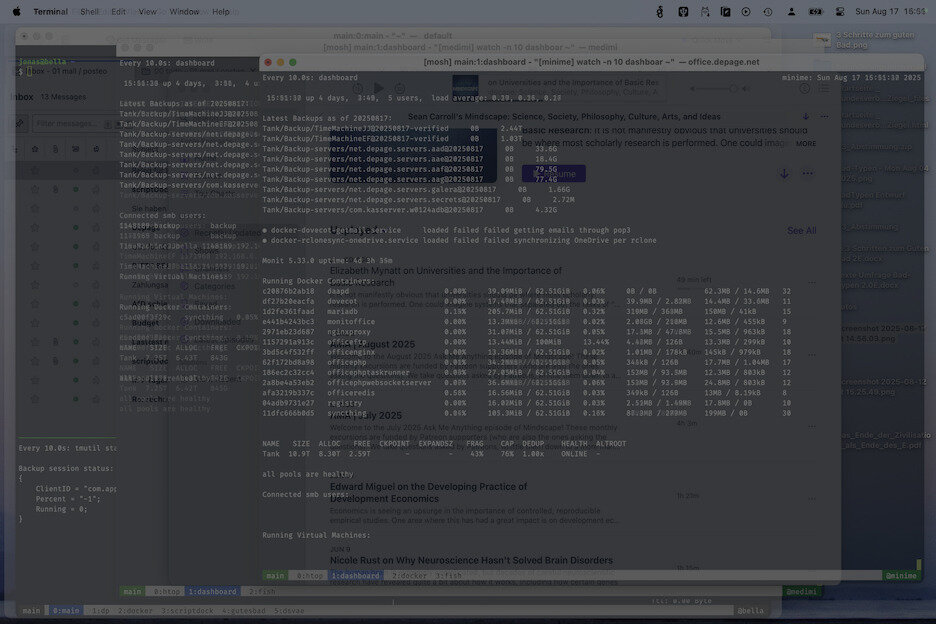The width and height of the screenshot is (936, 624).
Task: Click the docker-rclonesync-onedrive.service line
Action: click(459, 240)
